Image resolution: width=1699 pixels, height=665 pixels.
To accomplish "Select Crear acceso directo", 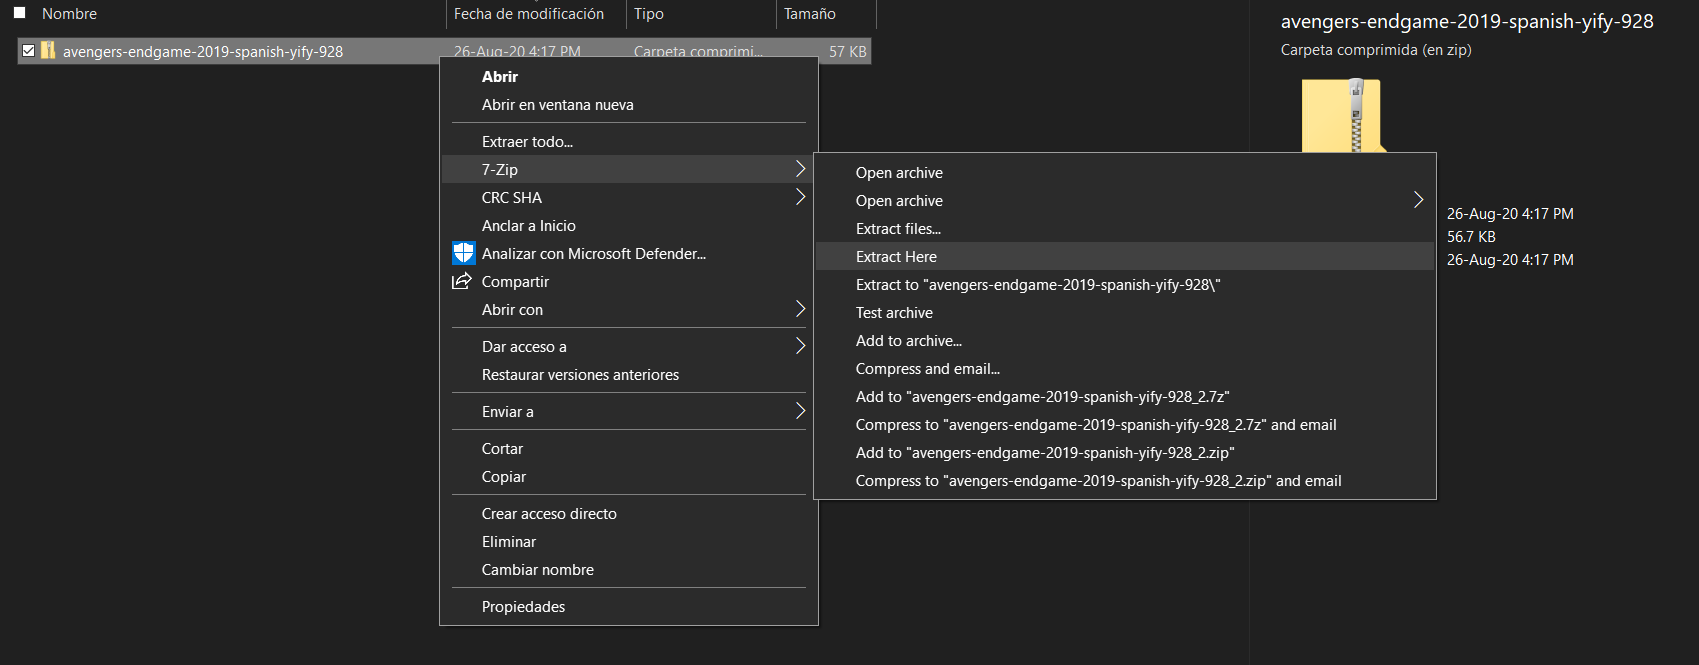I will coord(629,513).
